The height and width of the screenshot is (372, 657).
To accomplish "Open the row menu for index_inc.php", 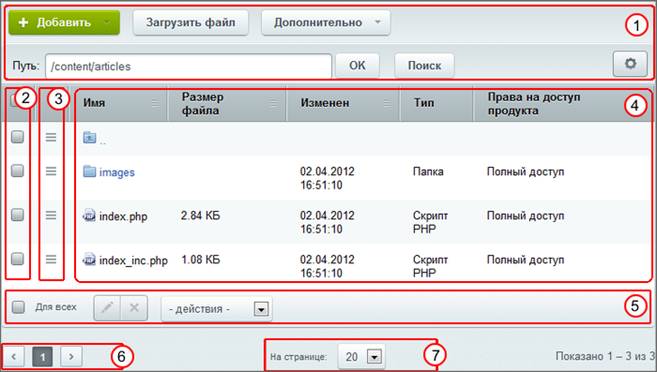I will coord(51,259).
